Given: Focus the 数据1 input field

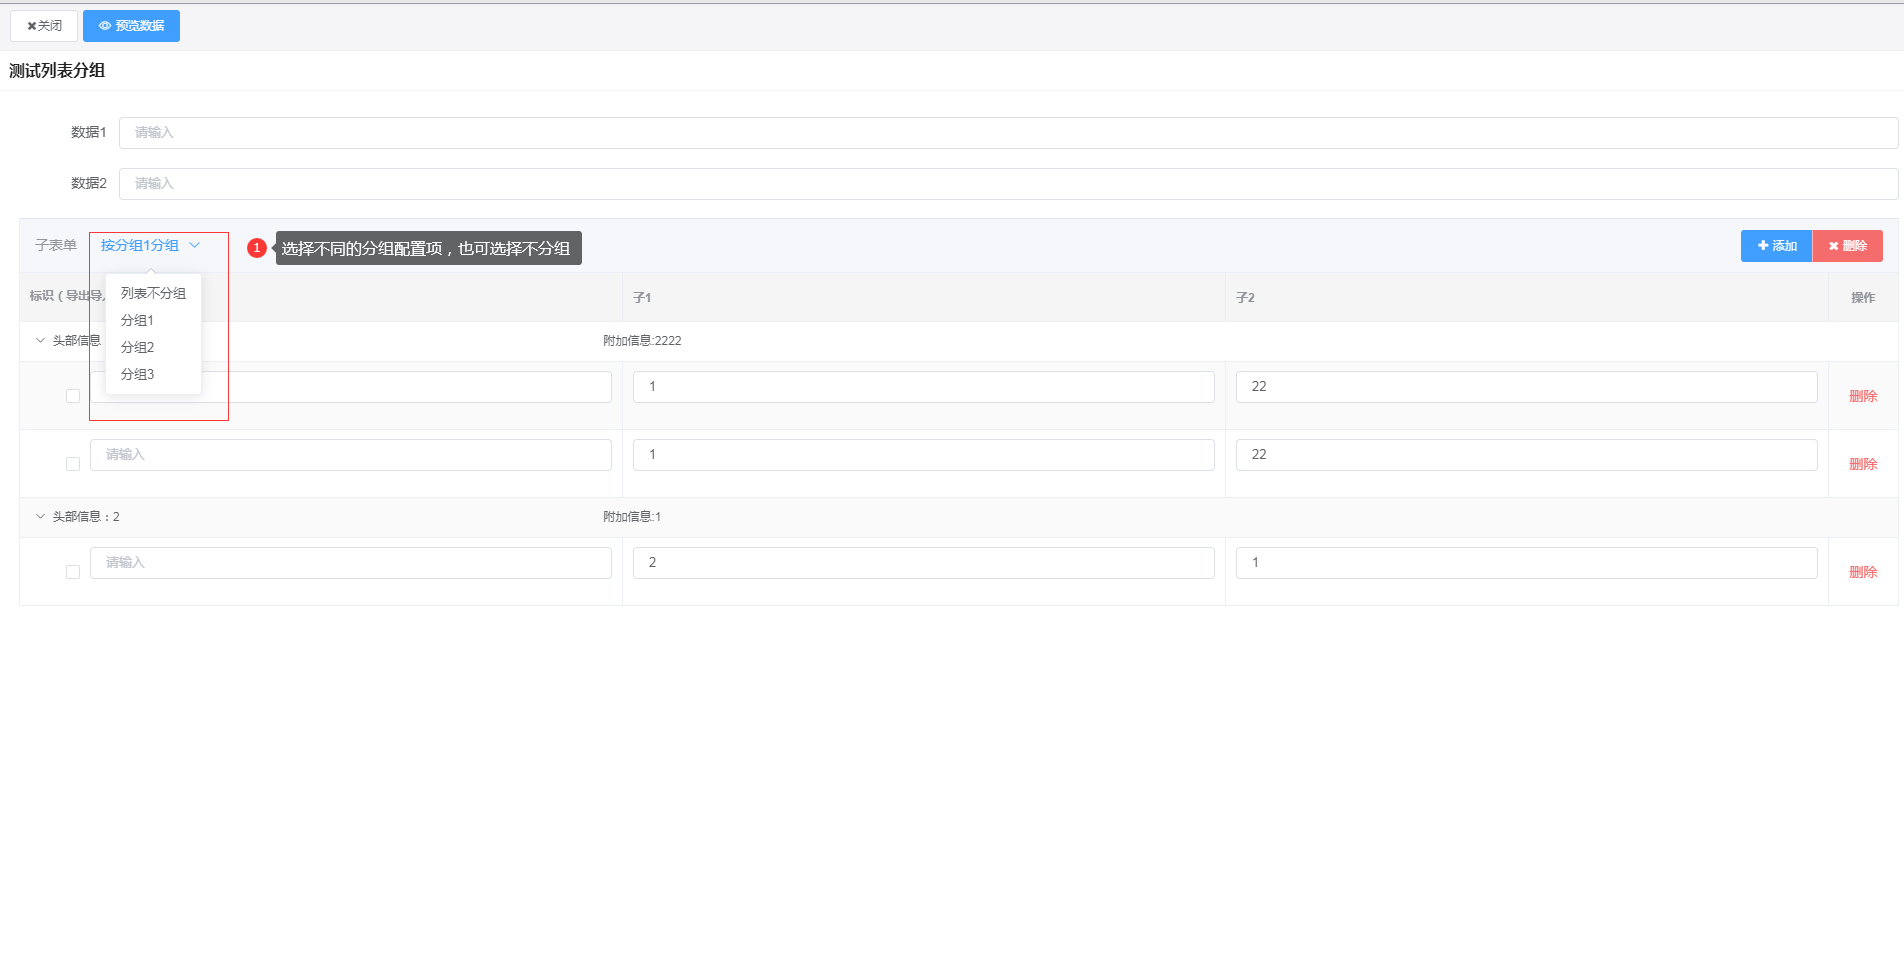Looking at the screenshot, I should (1008, 133).
